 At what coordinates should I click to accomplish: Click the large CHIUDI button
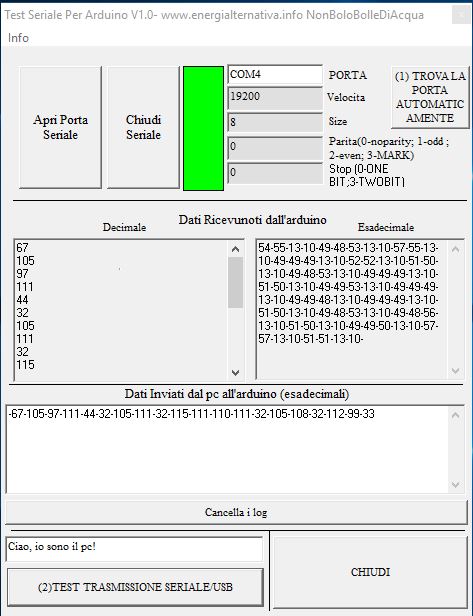370,572
